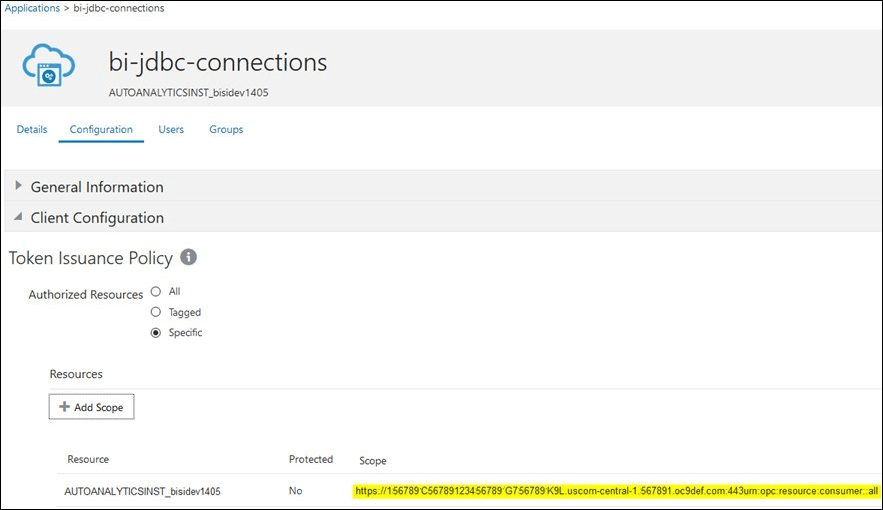Select the Specific authorized resources option
The height and width of the screenshot is (510, 883).
(155, 333)
